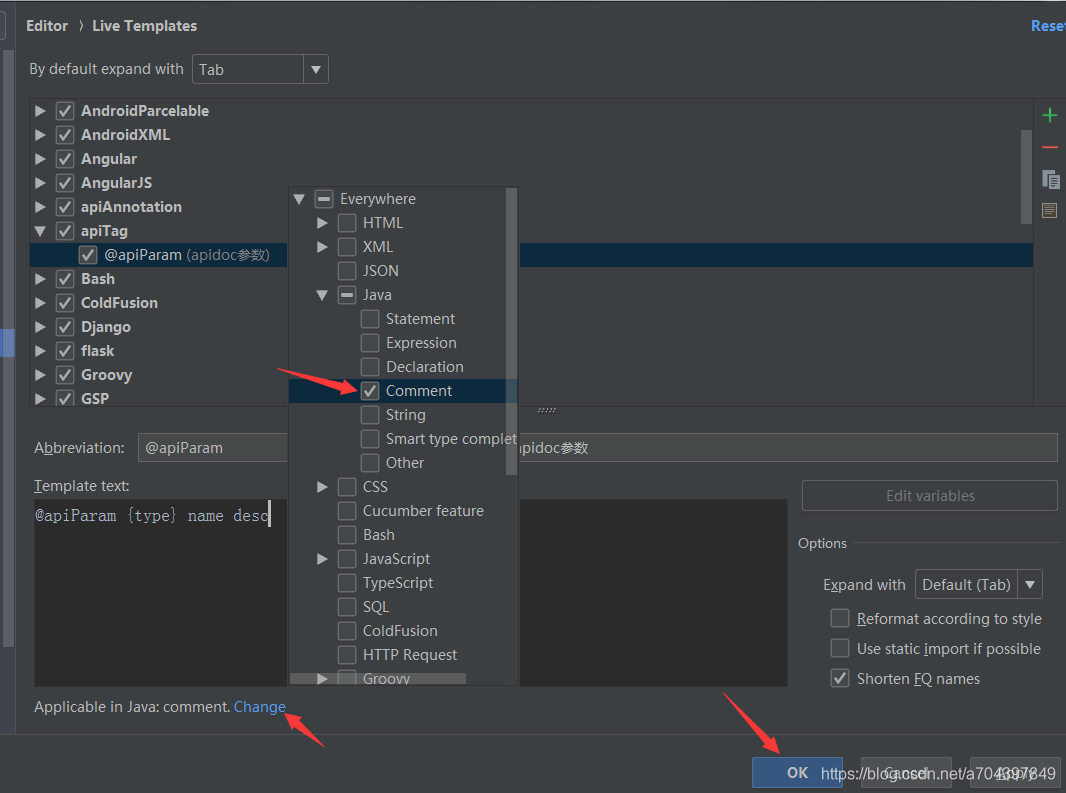
Task: Check the Expression context option
Action: click(x=370, y=343)
